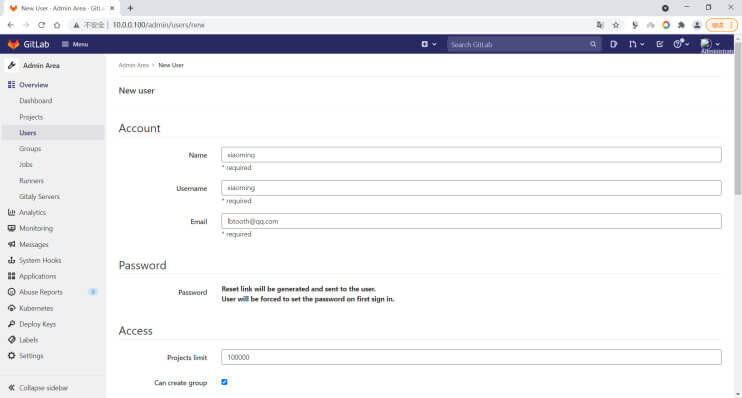This screenshot has height=398, width=742.
Task: Click the Deploy Keys key icon
Action: pos(11,324)
